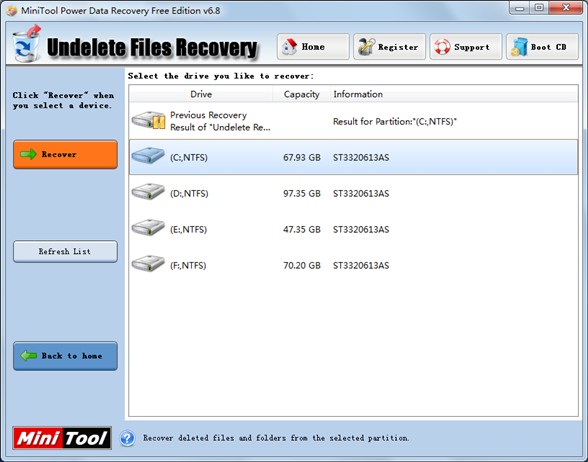Viewport: 588px width, 462px height.
Task: Select the (F:,NTFS) drive label
Action: (188, 266)
